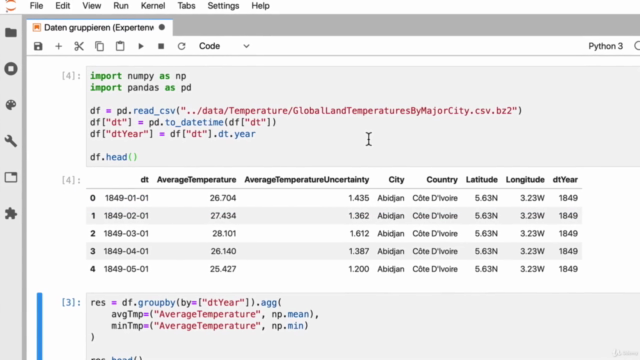The image size is (640, 360).
Task: Interrupt the kernel with stop icon
Action: tap(161, 46)
